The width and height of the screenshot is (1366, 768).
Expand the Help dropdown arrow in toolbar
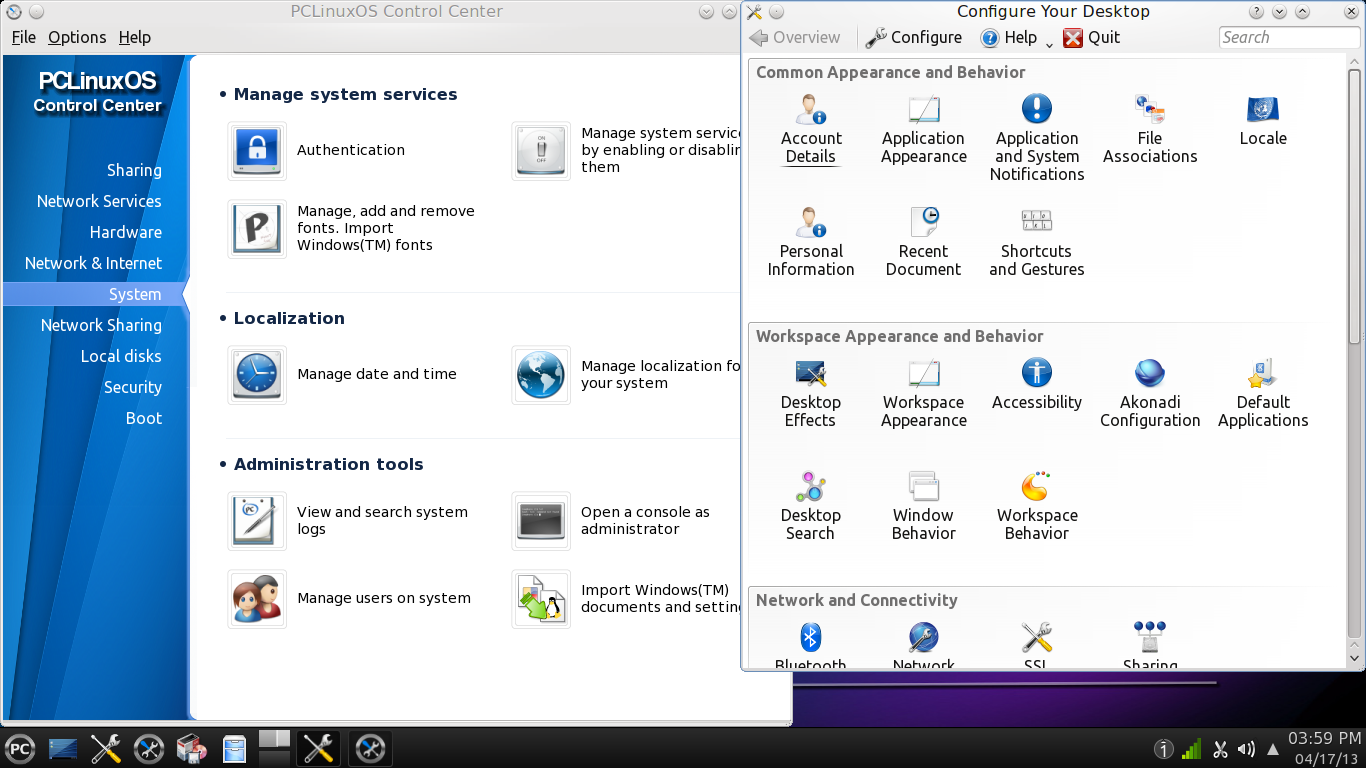point(1050,44)
